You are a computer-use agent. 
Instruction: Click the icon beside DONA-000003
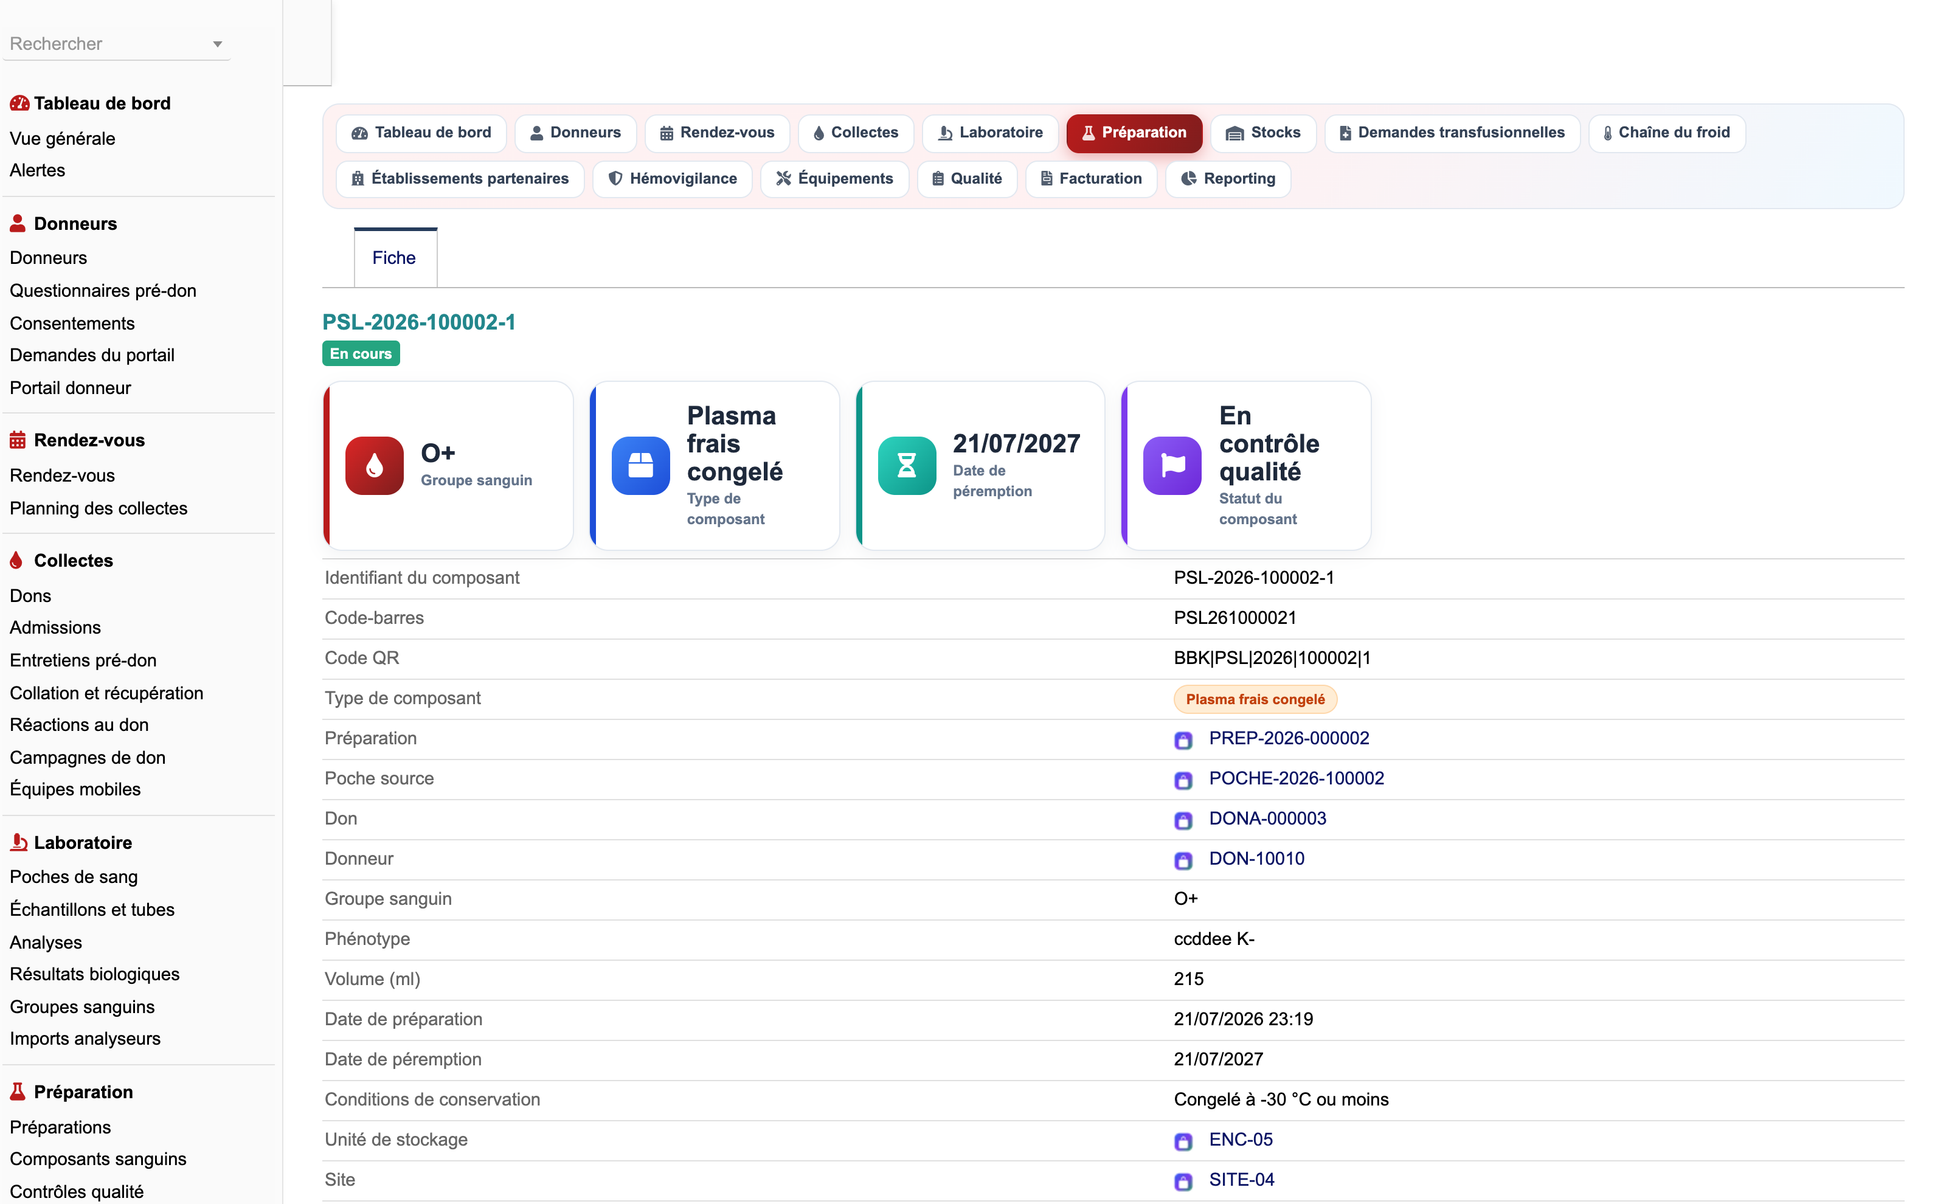1183,820
